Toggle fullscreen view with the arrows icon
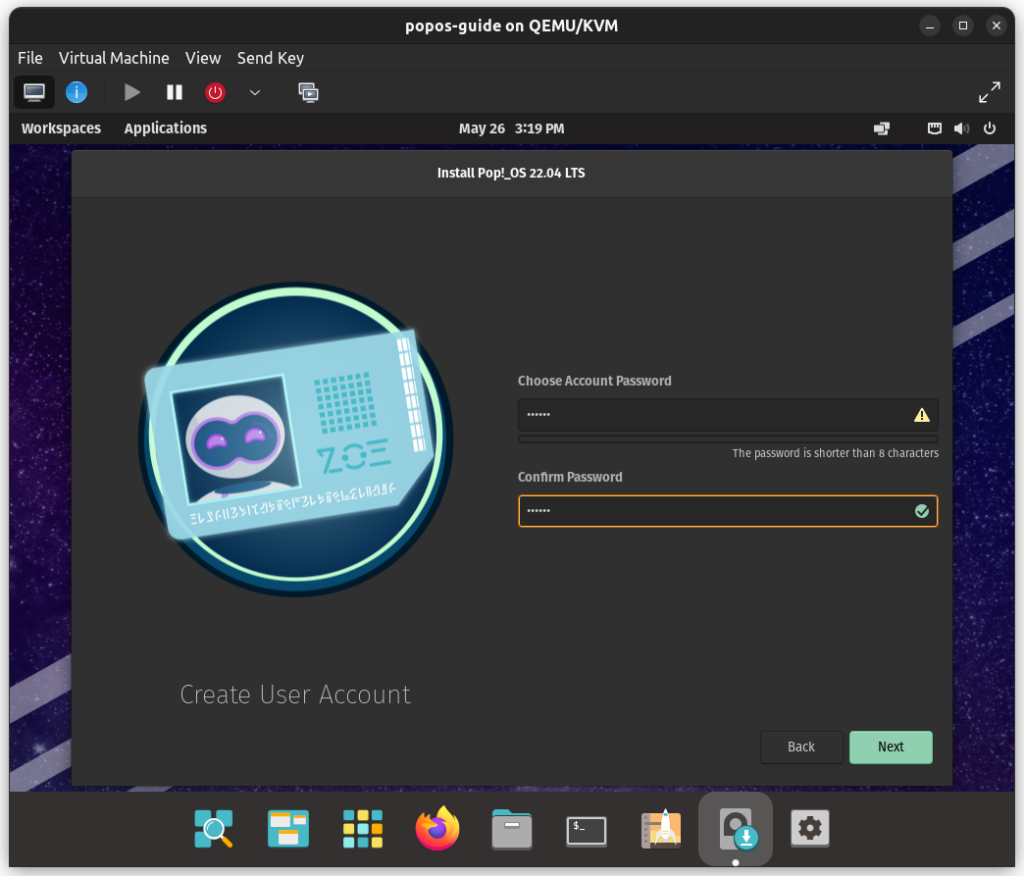Image resolution: width=1024 pixels, height=876 pixels. click(989, 92)
